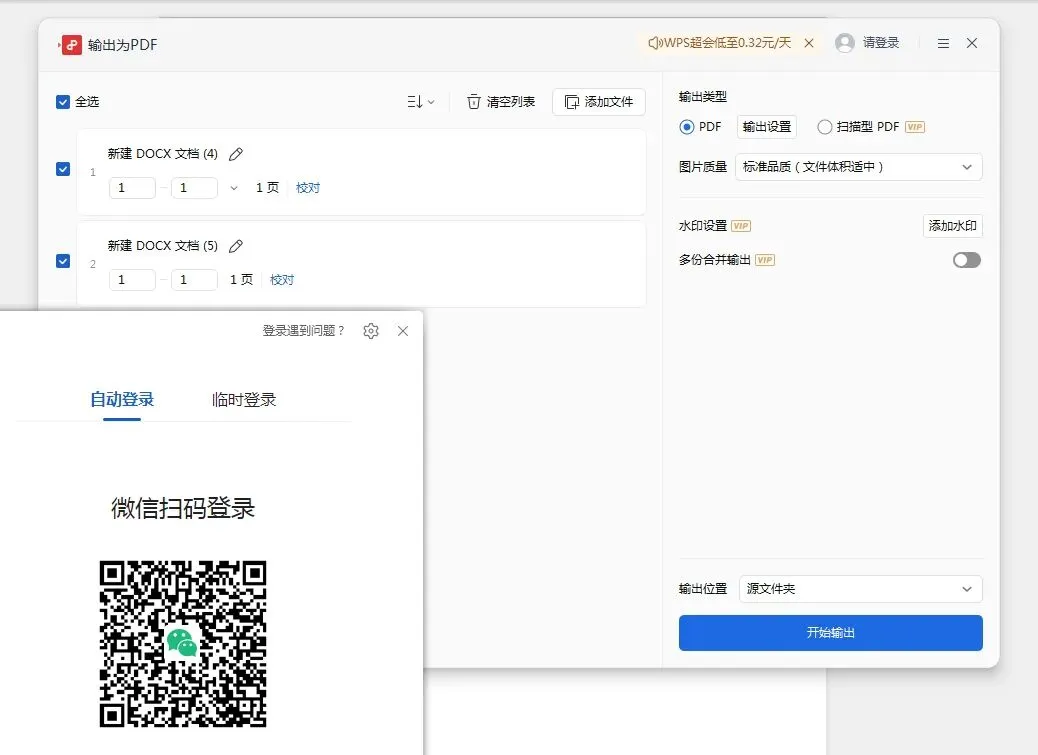
Task: Click VIP badge beside 水印设置
Action: pyautogui.click(x=741, y=226)
